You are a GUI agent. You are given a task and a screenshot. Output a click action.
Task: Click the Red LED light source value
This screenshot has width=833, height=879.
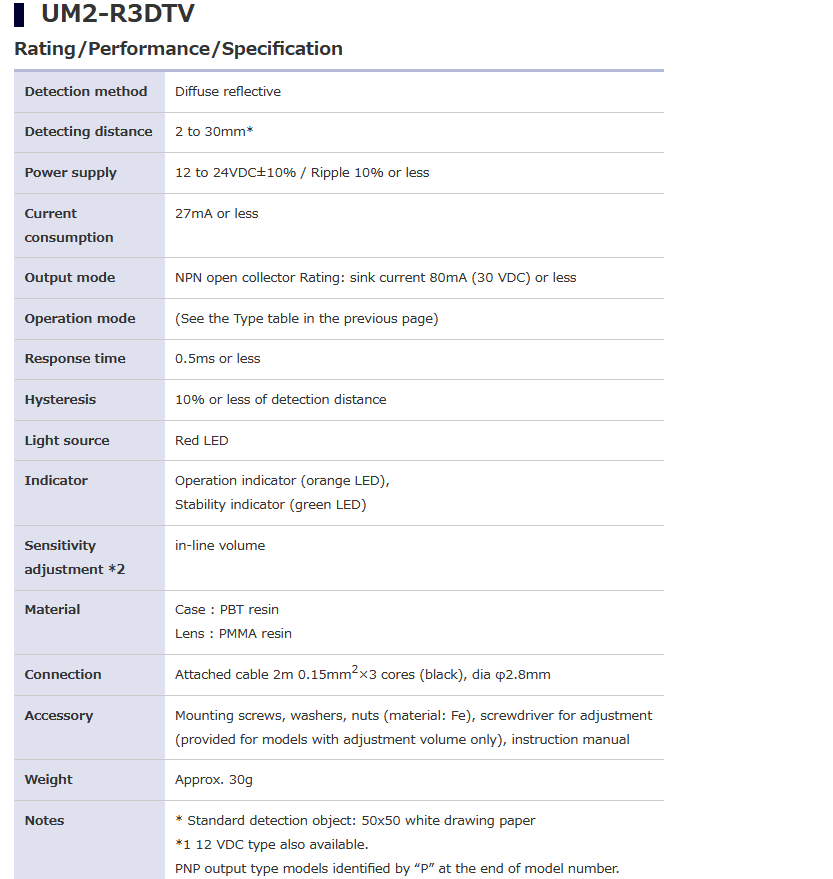[202, 440]
